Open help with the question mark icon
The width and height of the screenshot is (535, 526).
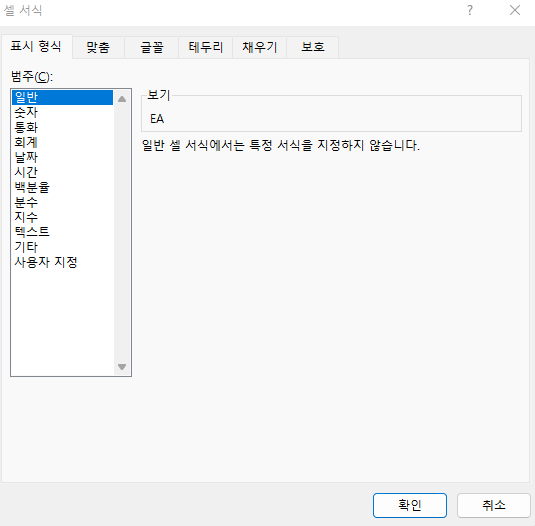pos(470,10)
